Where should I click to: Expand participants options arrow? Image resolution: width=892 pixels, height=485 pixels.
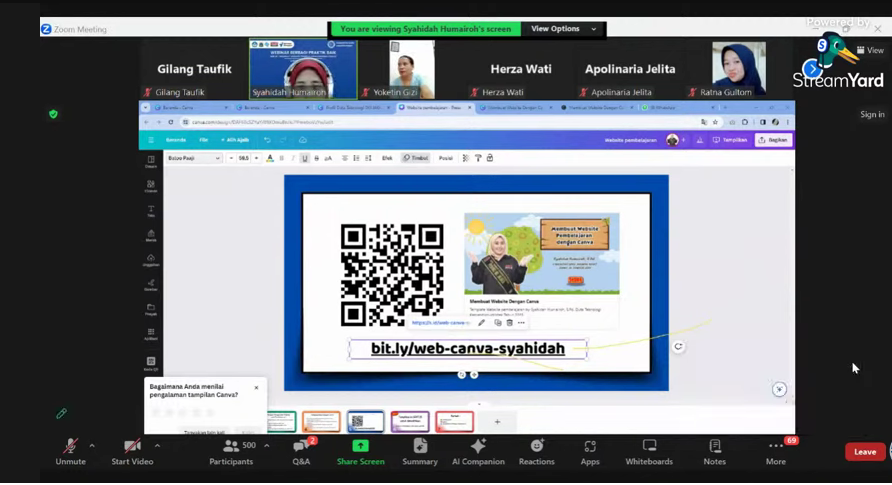tap(267, 446)
